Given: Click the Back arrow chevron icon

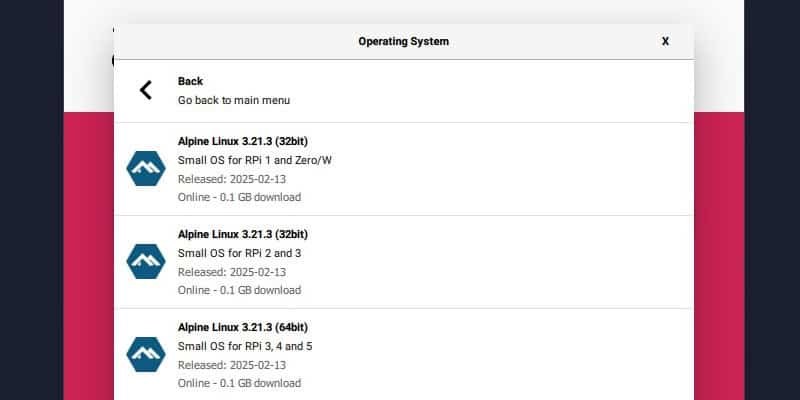Looking at the screenshot, I should 146,90.
